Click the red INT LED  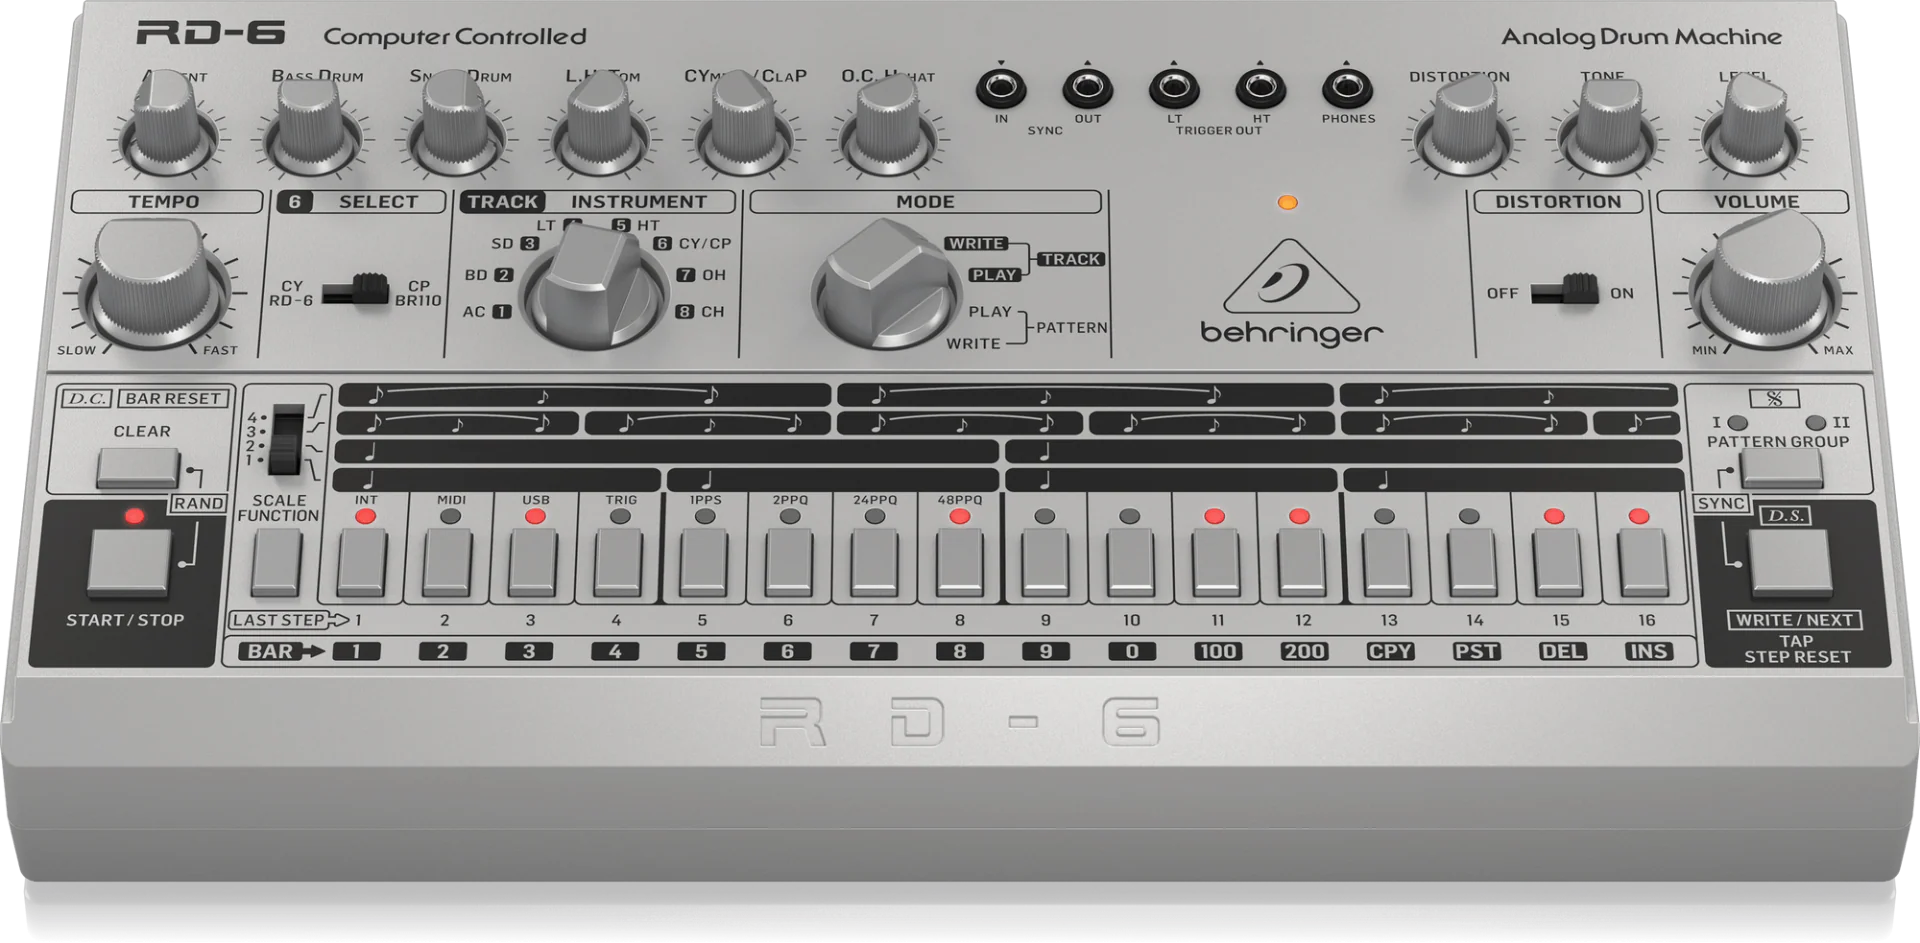pos(365,516)
